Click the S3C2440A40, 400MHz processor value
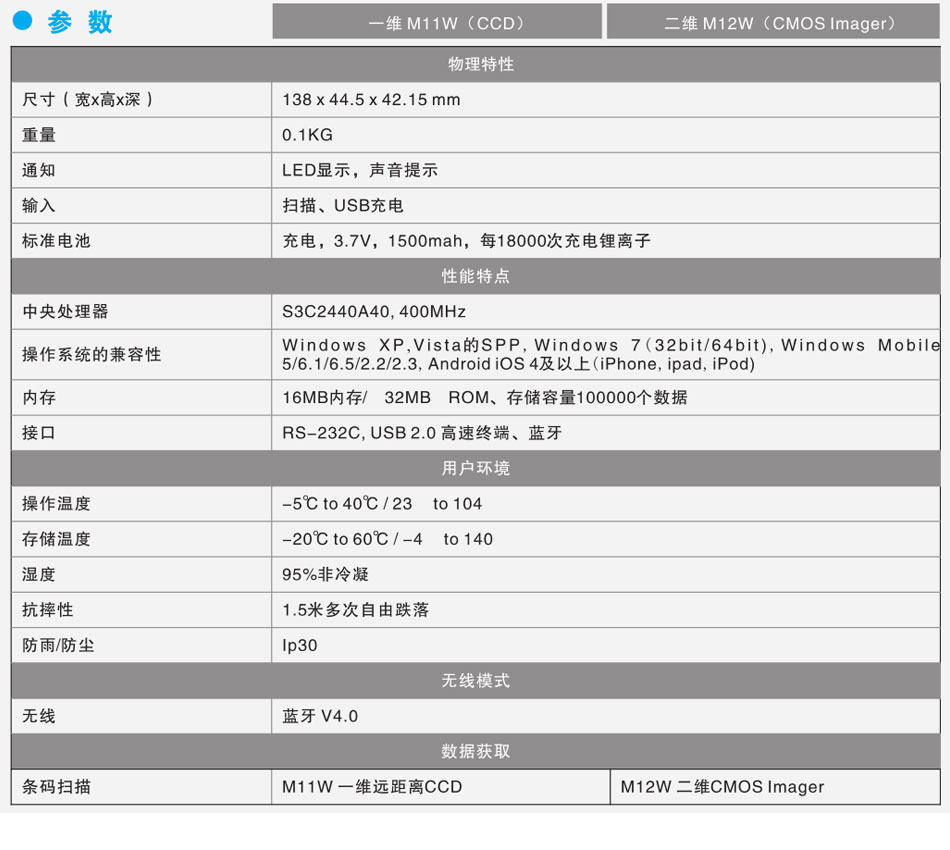The width and height of the screenshot is (950, 850). pos(374,312)
